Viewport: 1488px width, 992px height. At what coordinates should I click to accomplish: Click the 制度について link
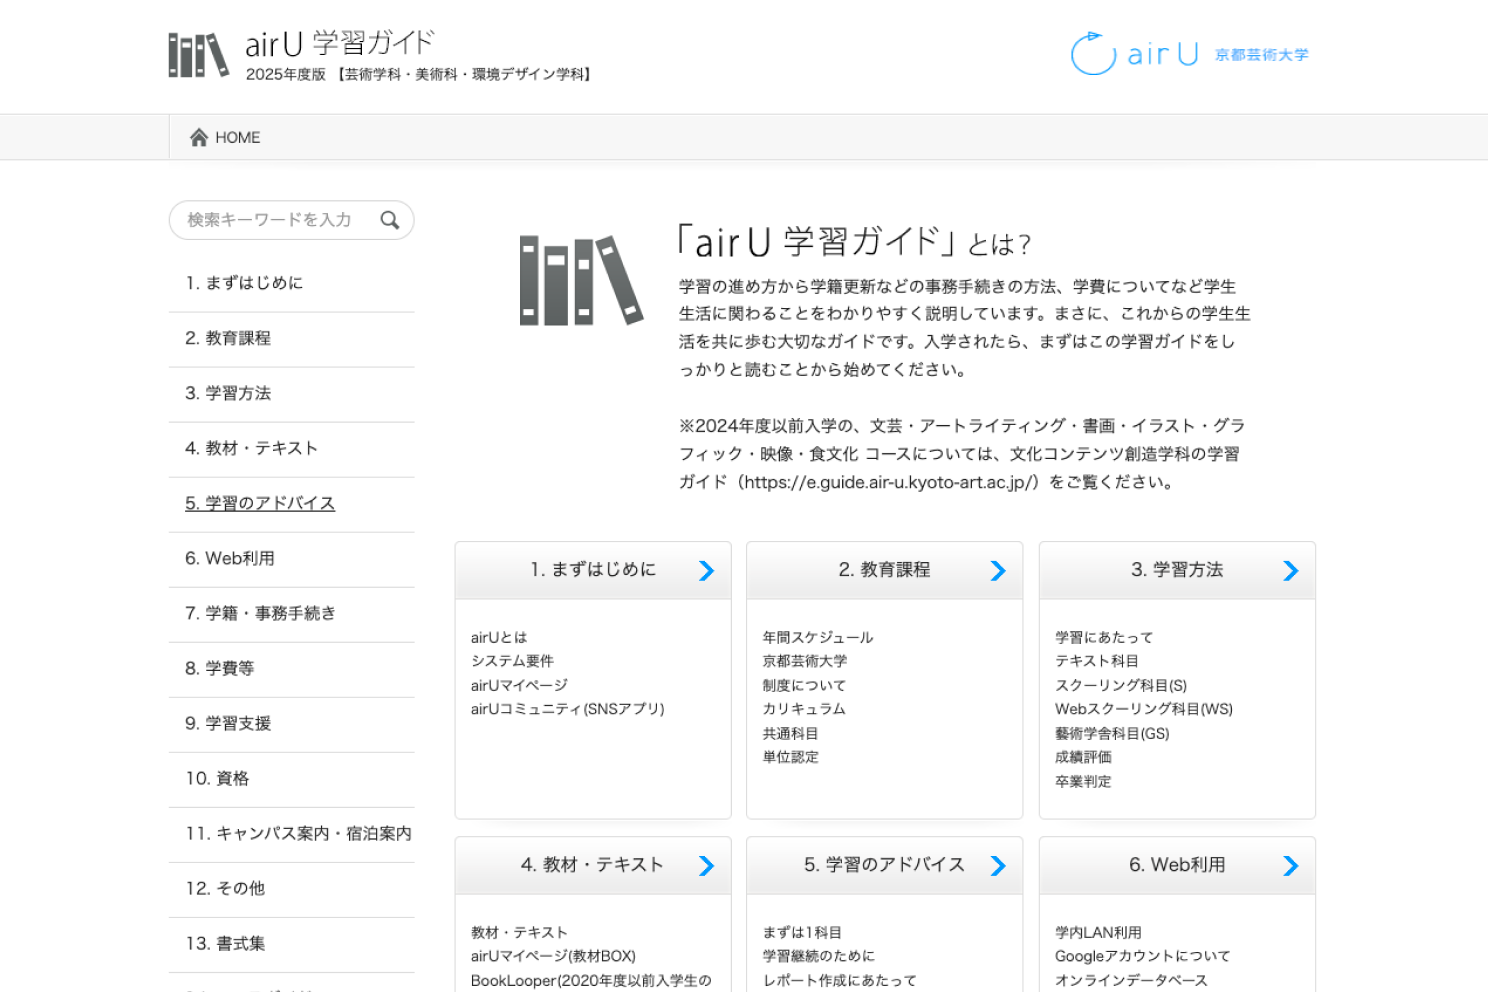805,685
